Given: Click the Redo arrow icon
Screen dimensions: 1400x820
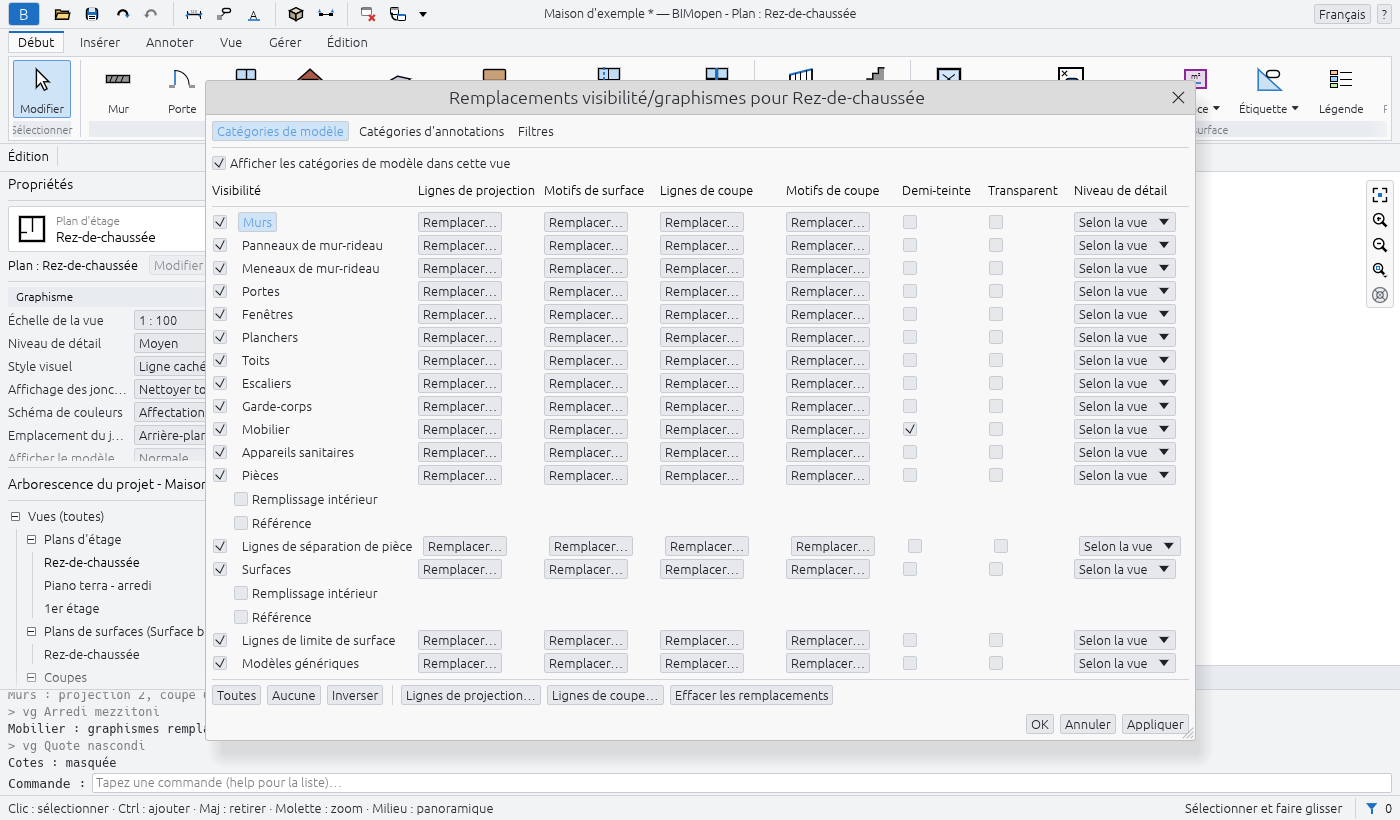Looking at the screenshot, I should [151, 14].
